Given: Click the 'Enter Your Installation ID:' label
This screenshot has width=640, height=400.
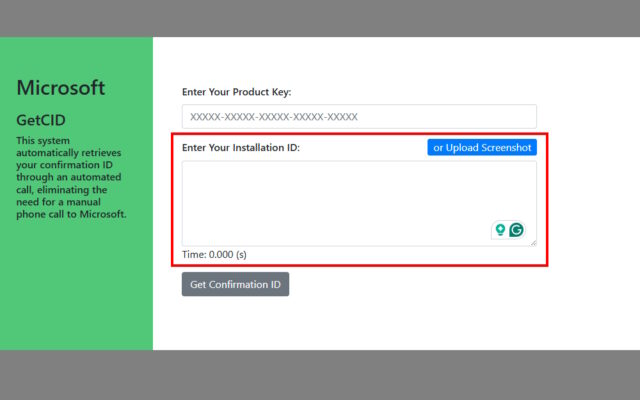Looking at the screenshot, I should point(241,148).
